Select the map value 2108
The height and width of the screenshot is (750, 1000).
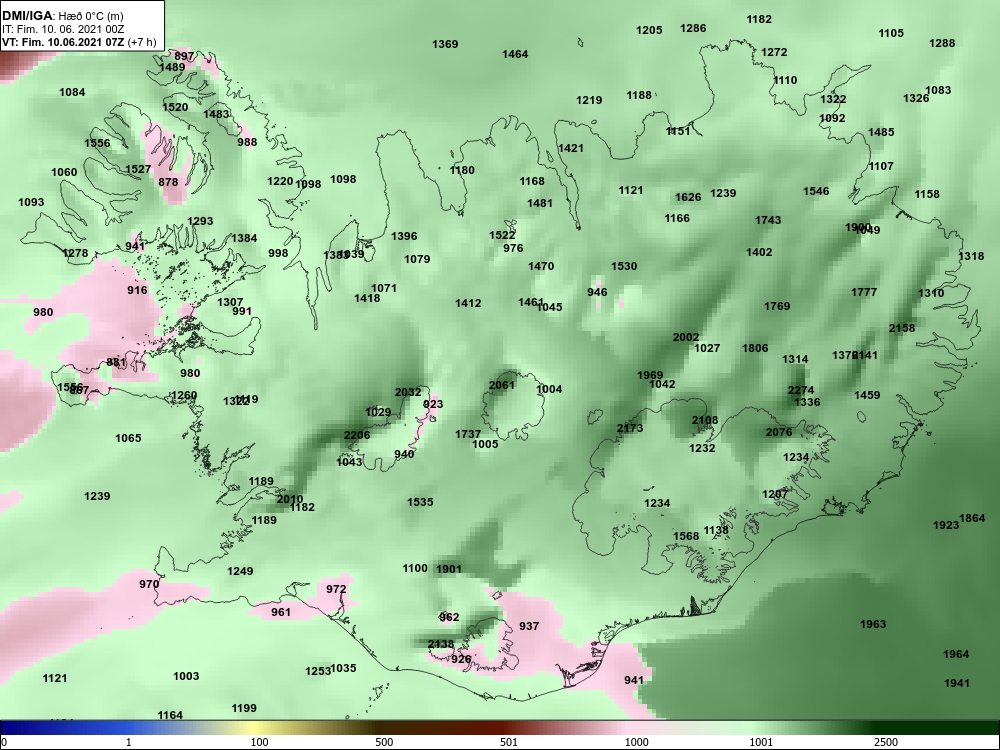click(705, 420)
